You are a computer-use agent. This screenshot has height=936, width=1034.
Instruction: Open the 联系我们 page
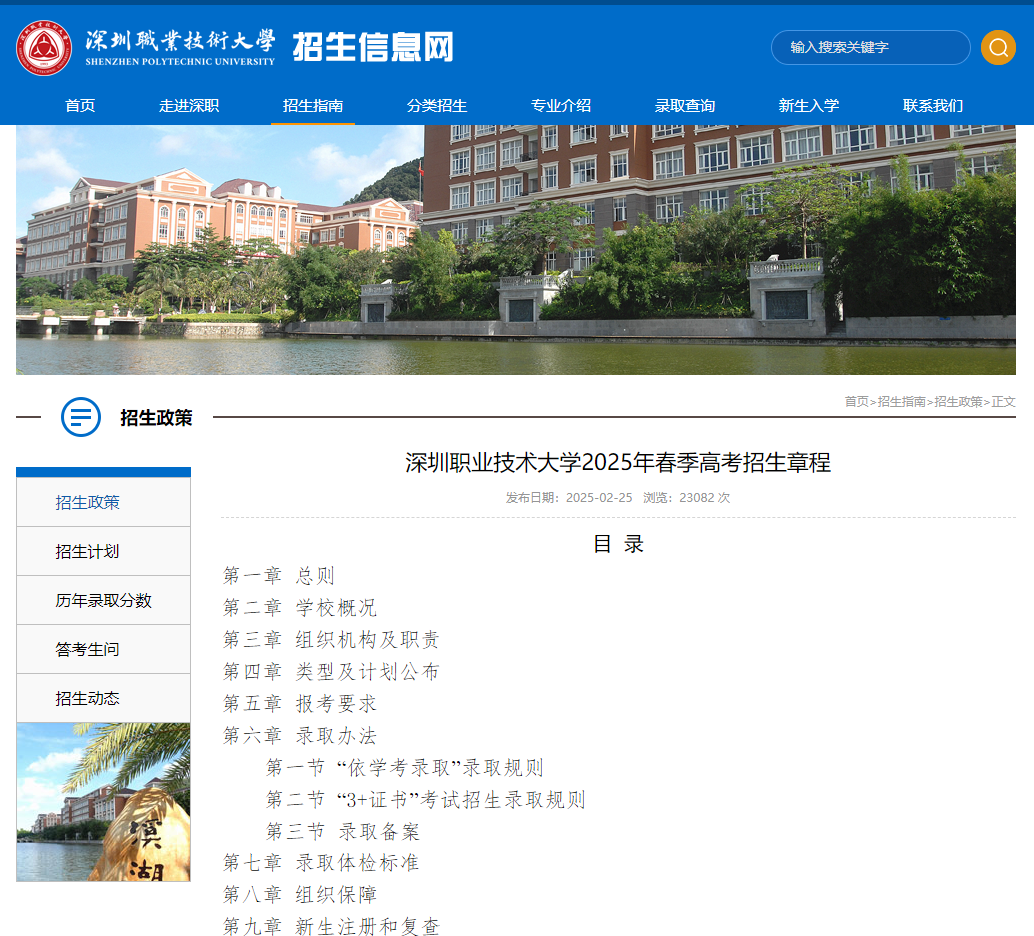click(931, 105)
